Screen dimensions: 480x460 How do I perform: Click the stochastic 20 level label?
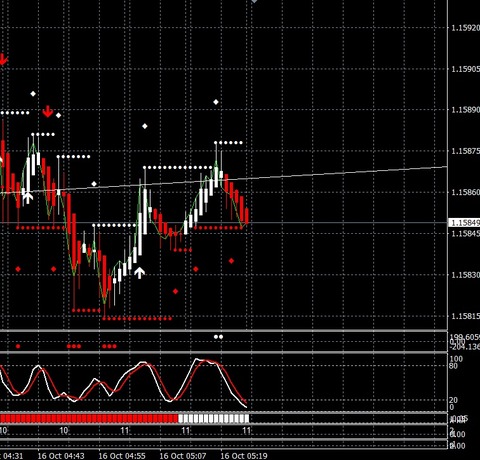point(453,400)
